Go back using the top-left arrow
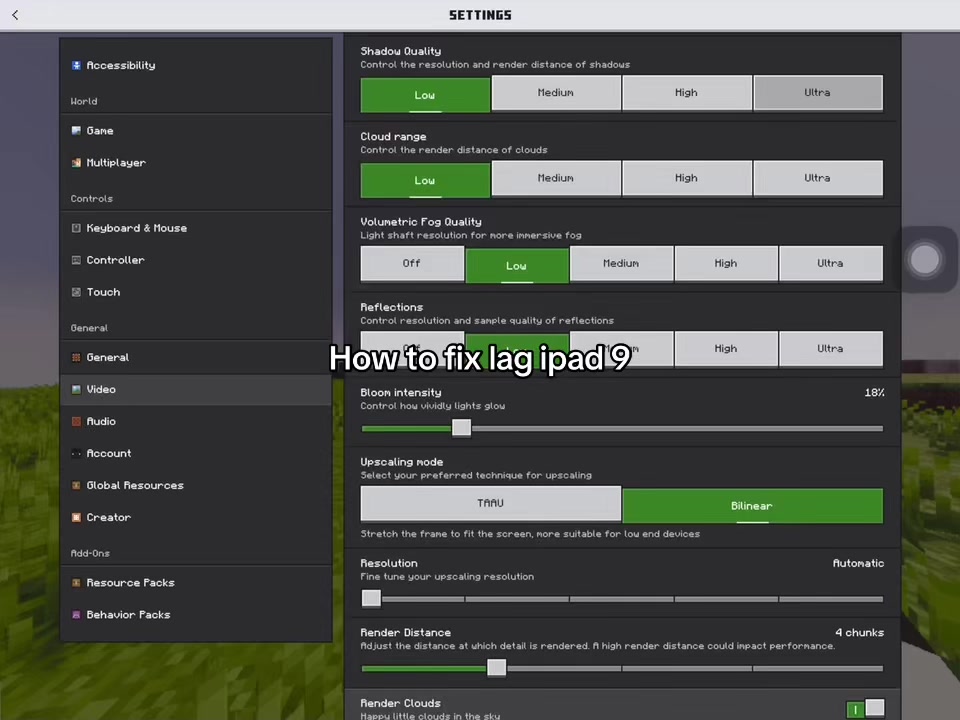The width and height of the screenshot is (960, 720). [x=15, y=15]
